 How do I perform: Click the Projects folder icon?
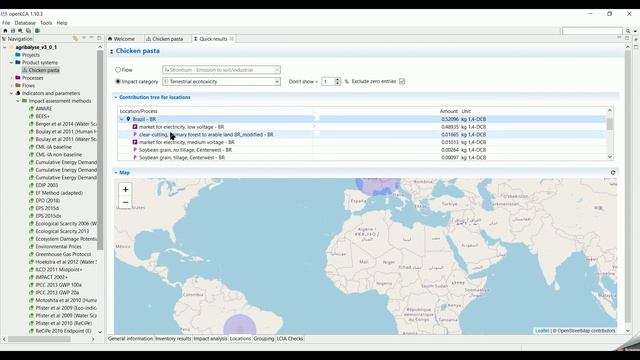point(18,55)
